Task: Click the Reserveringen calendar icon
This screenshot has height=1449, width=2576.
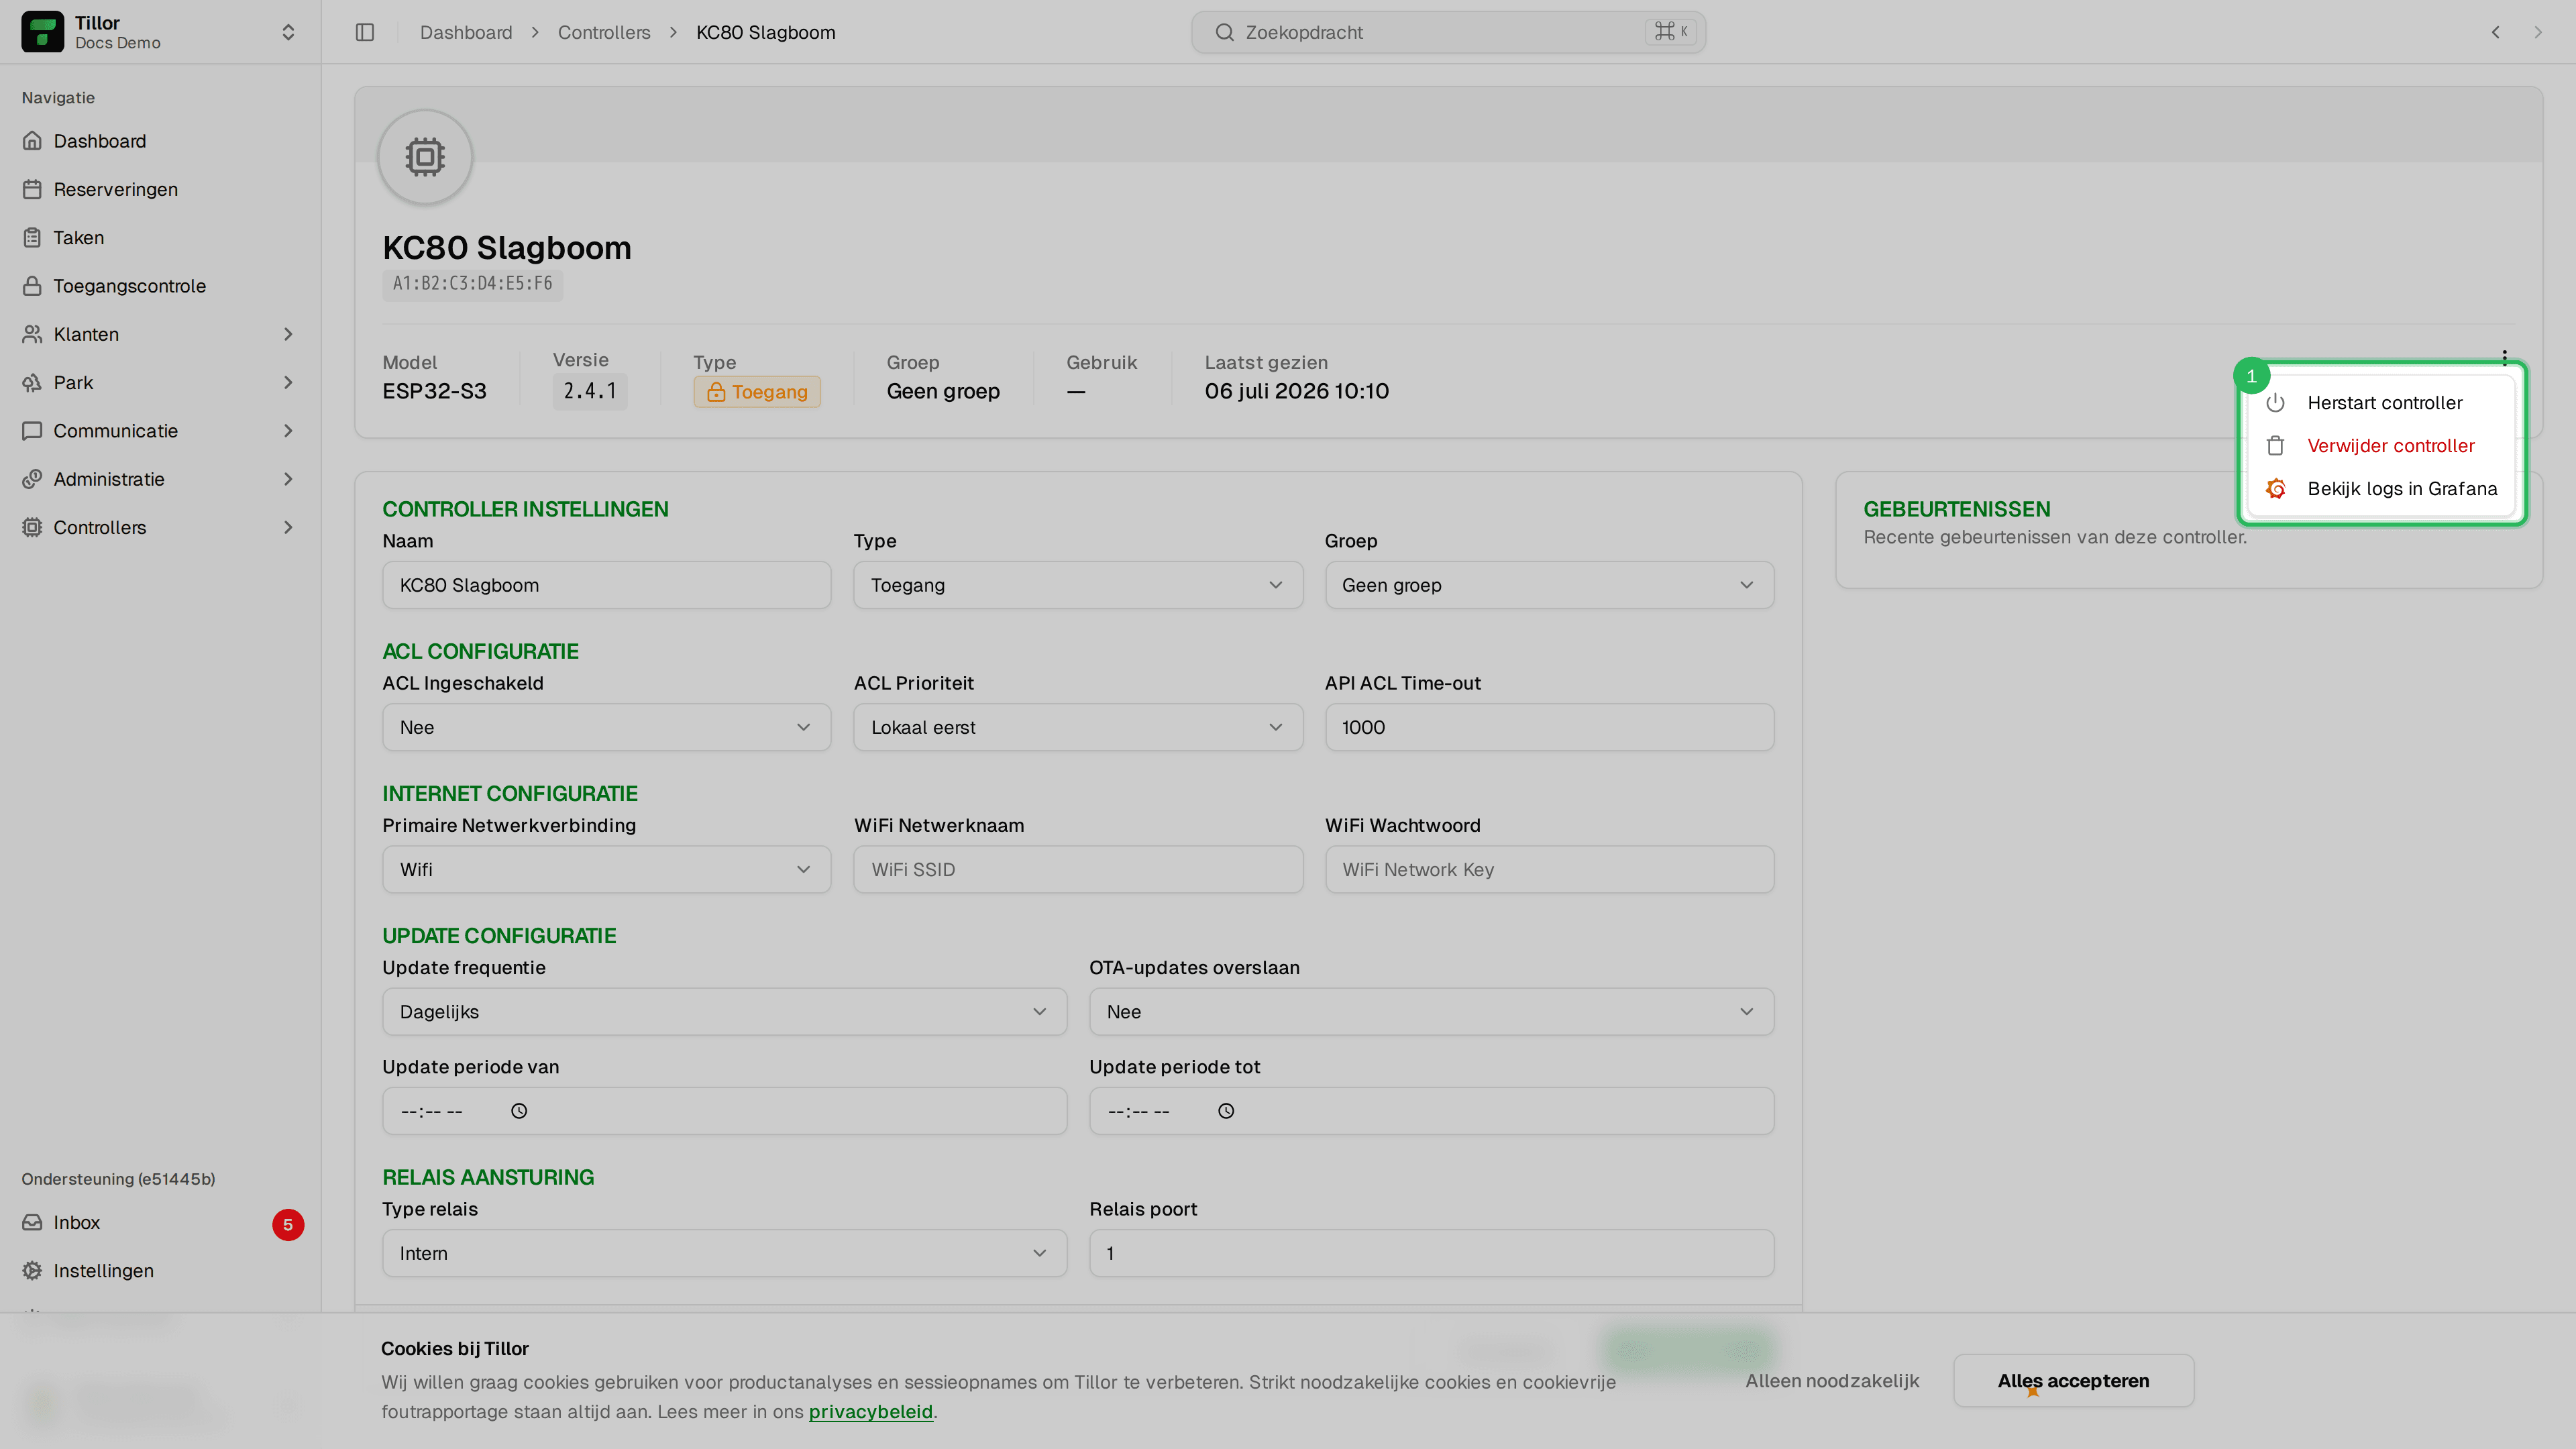Action: click(x=32, y=189)
